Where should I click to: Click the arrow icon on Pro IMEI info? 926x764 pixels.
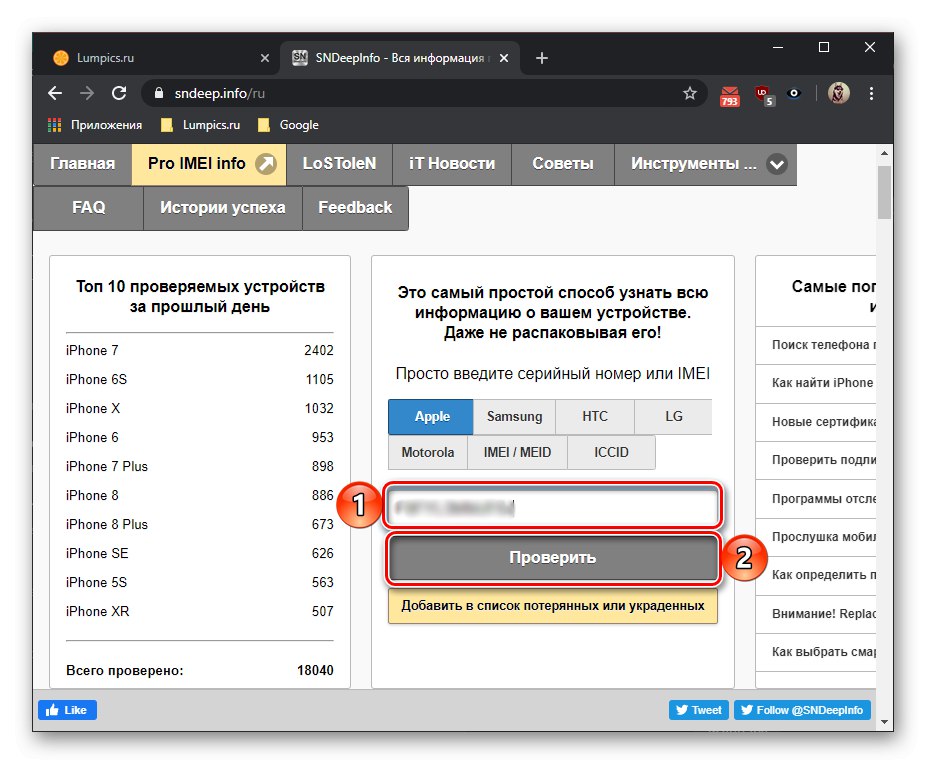coord(266,164)
